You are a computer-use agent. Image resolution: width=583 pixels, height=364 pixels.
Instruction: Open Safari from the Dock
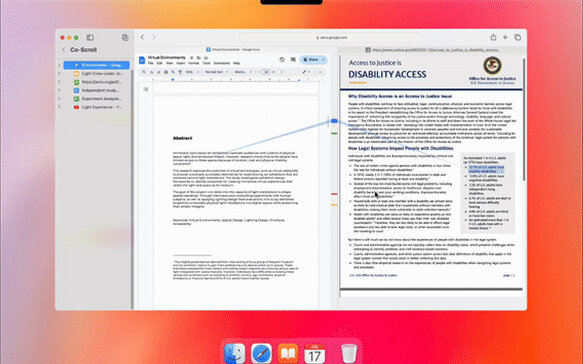tap(261, 353)
